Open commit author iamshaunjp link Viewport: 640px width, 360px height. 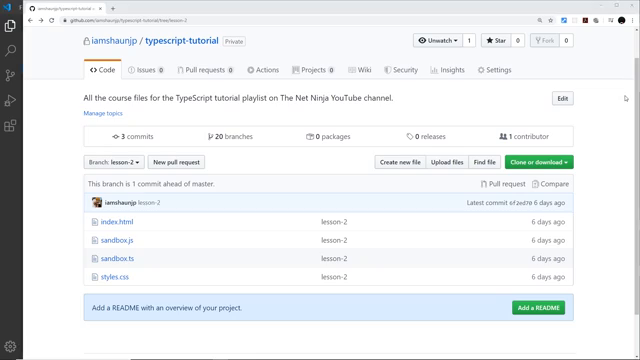point(120,202)
